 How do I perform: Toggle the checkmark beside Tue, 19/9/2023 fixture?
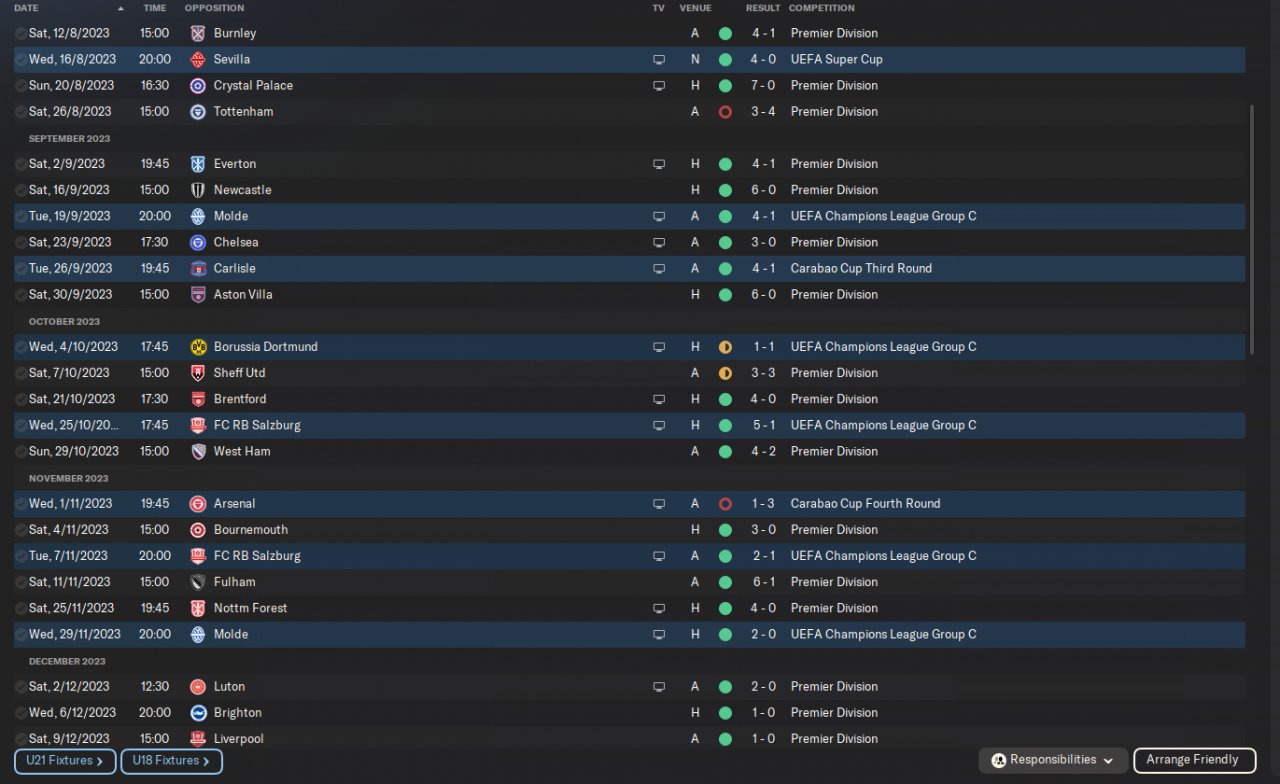(21, 216)
